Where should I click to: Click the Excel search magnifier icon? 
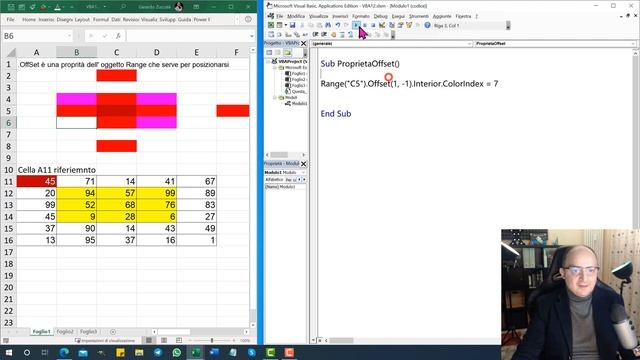coord(123,7)
